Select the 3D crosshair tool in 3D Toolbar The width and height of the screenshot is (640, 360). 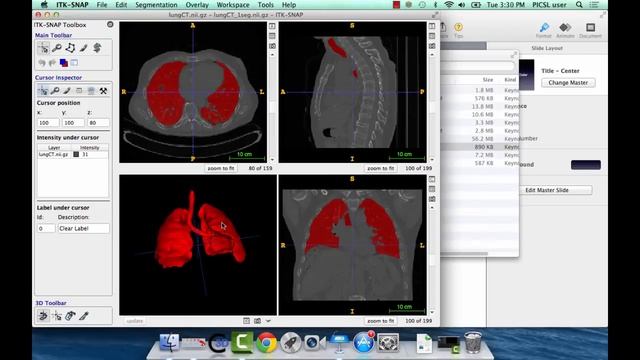[x=57, y=316]
